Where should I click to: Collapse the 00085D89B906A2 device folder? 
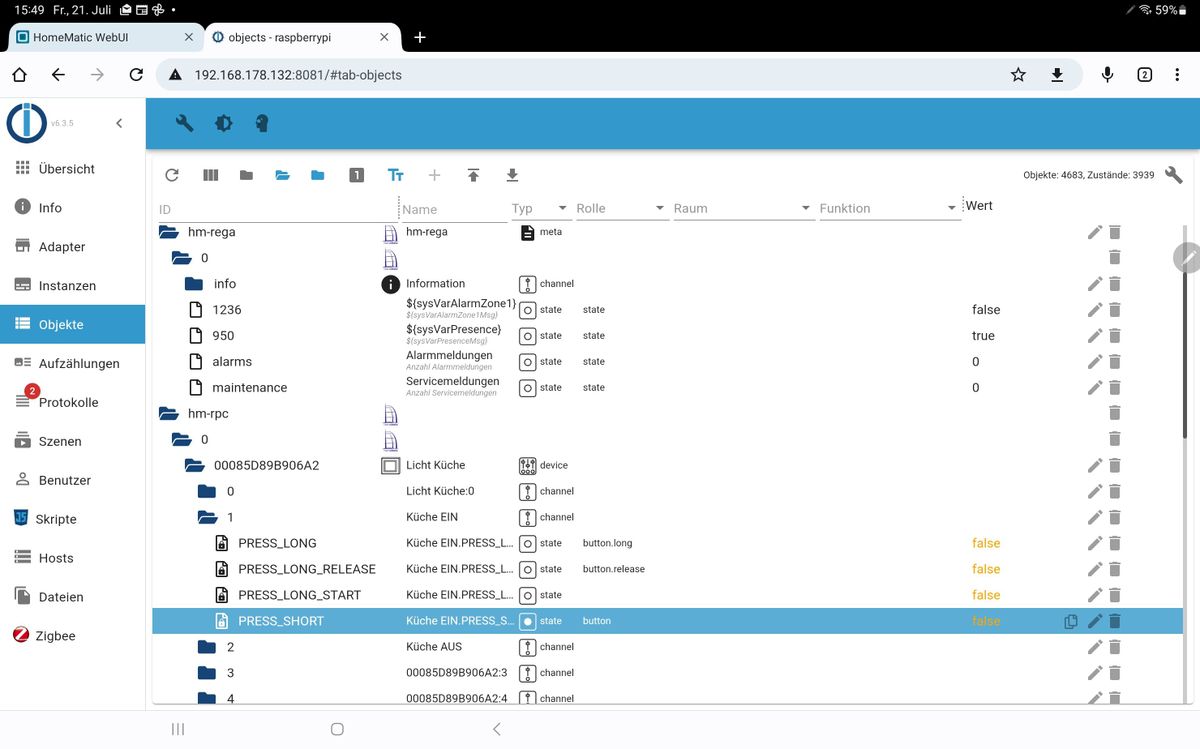195,465
